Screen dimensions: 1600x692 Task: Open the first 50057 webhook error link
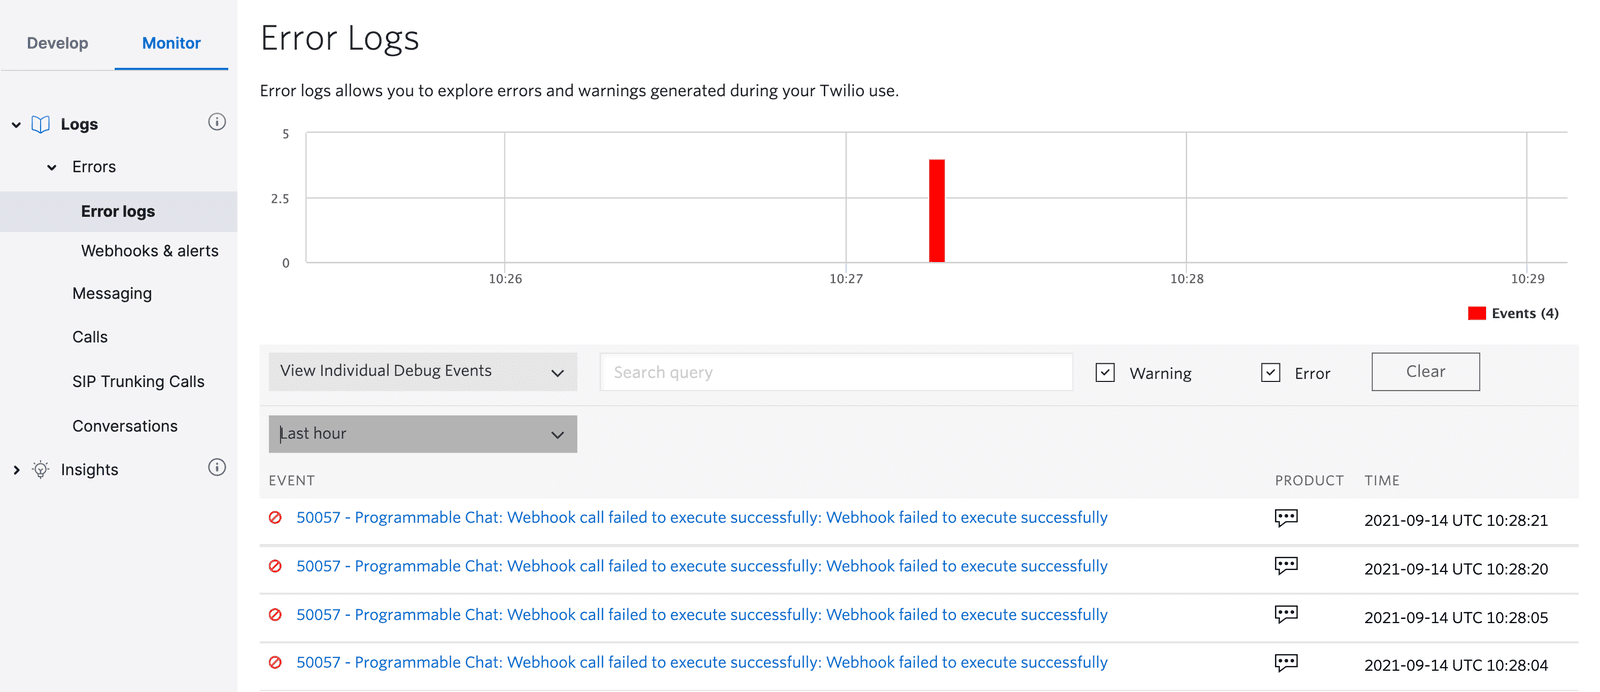click(700, 517)
